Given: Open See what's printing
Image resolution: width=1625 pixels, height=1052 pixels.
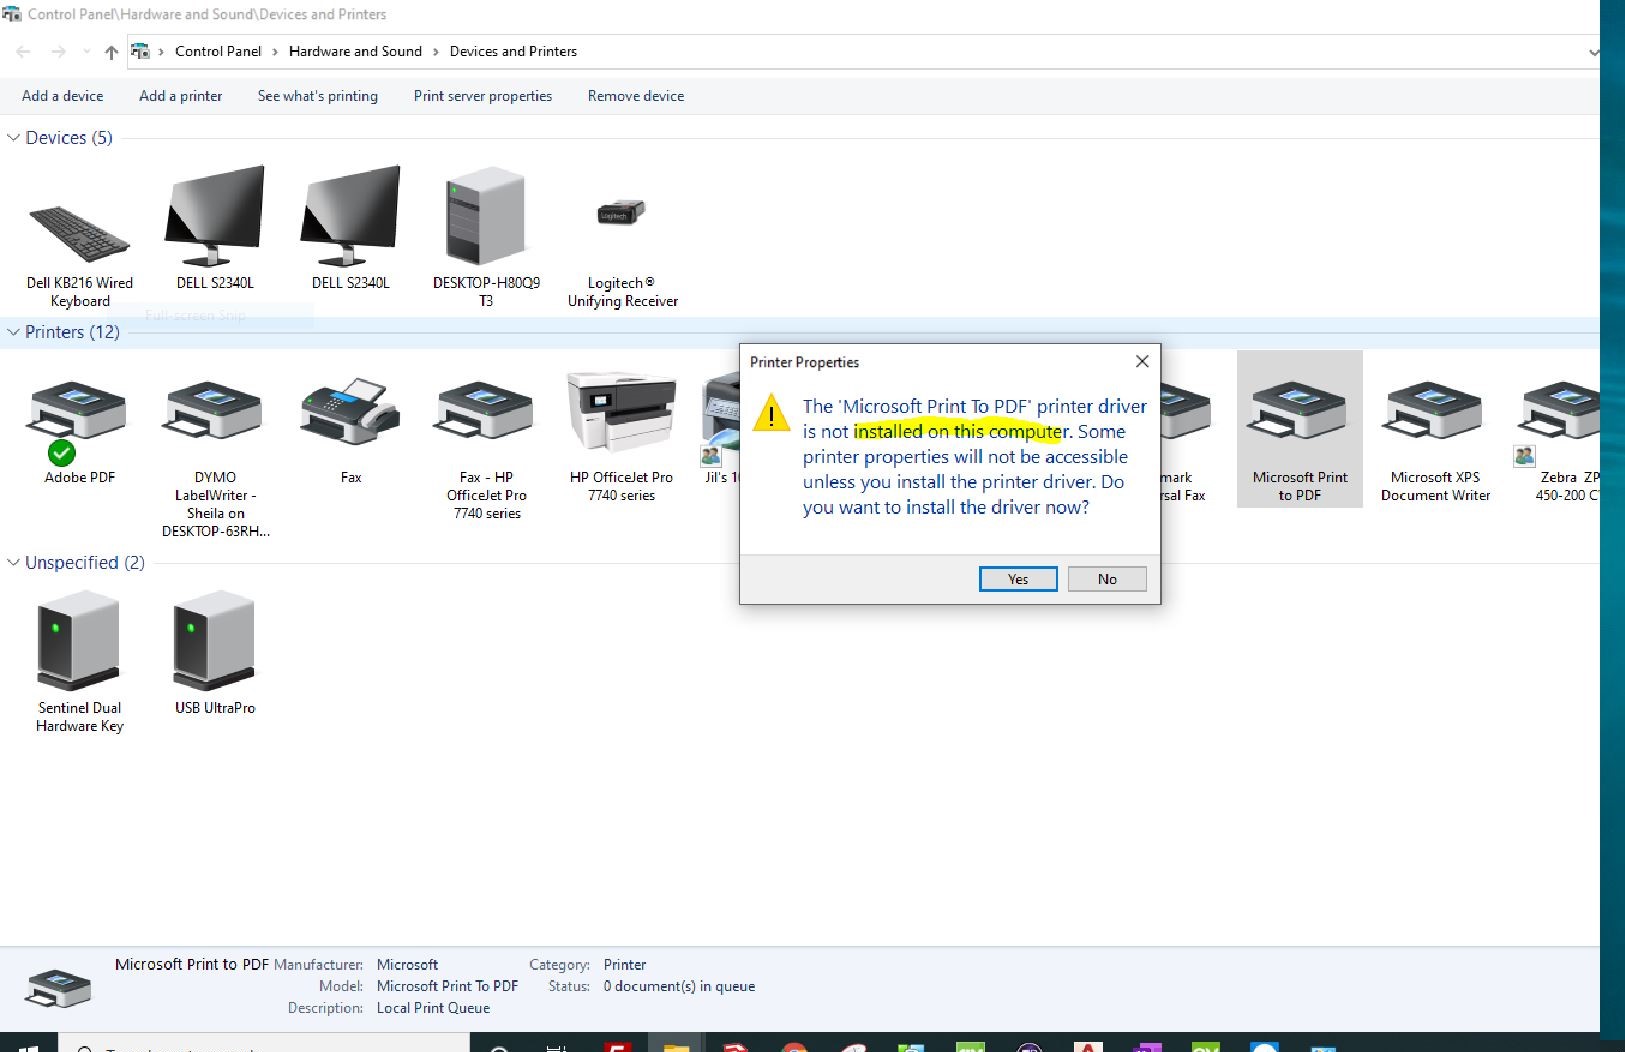Looking at the screenshot, I should click(x=317, y=96).
